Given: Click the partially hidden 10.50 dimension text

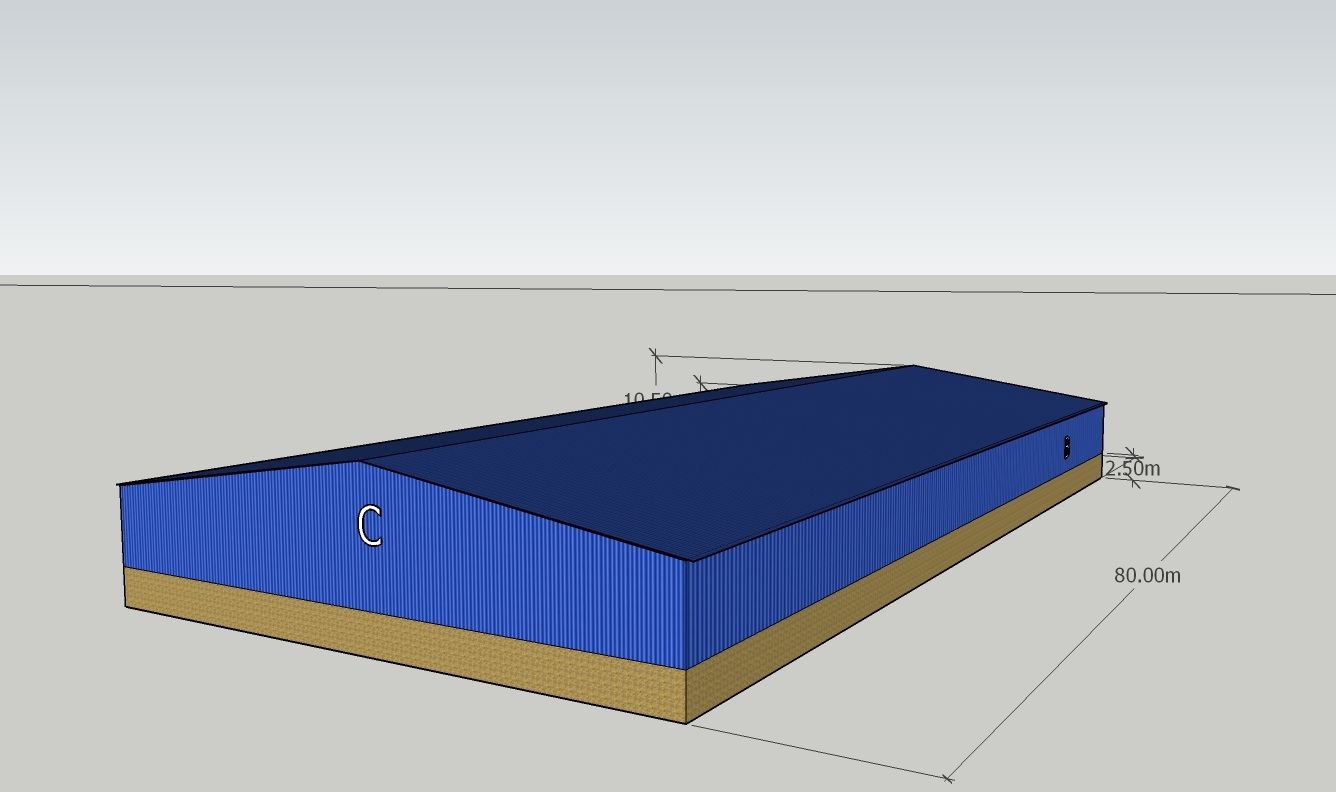Looking at the screenshot, I should click(x=646, y=400).
